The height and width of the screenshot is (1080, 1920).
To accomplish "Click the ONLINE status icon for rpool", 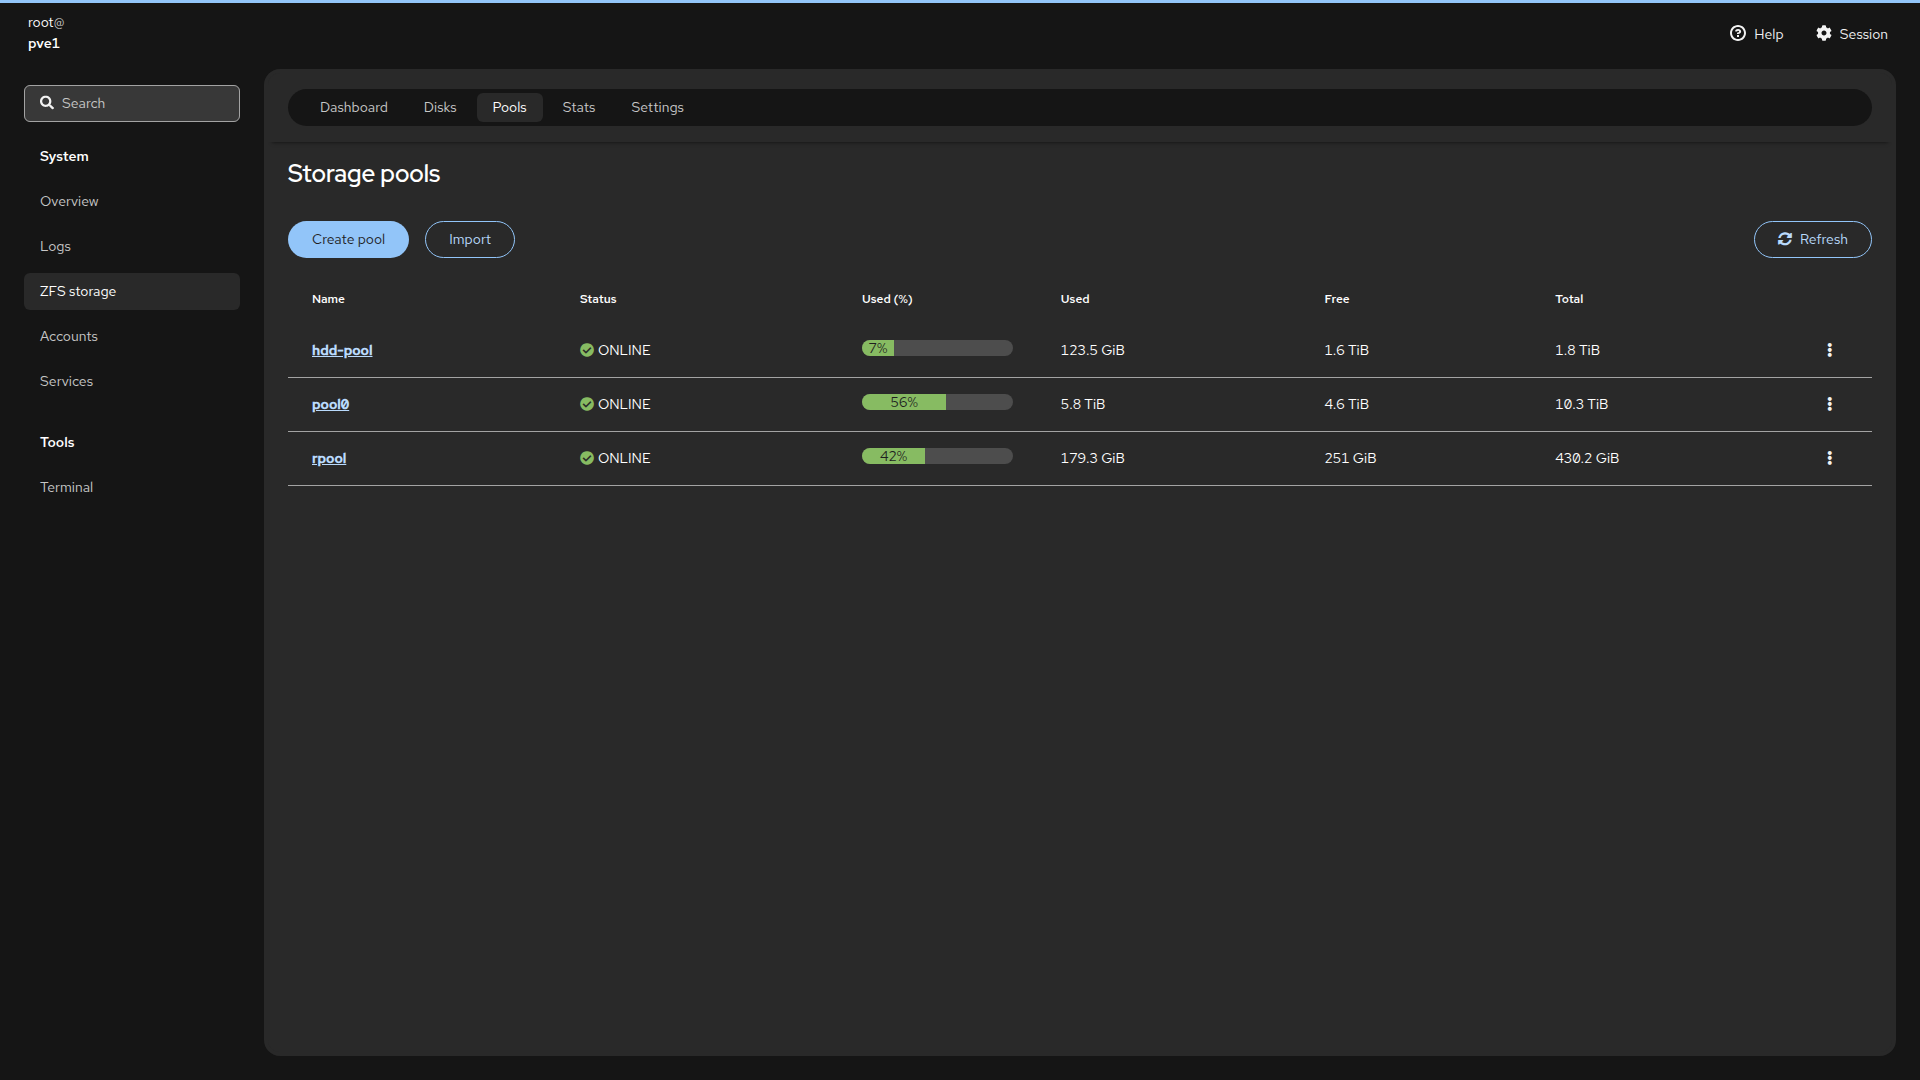I will [587, 458].
